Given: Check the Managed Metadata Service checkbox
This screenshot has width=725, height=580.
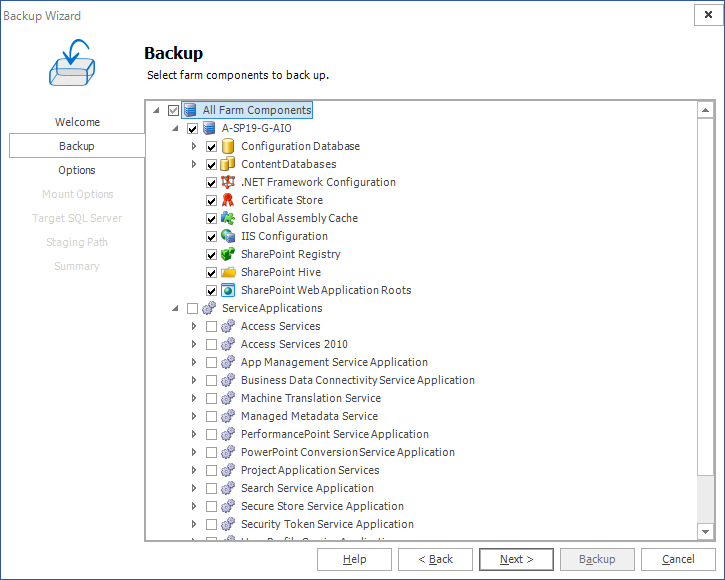Looking at the screenshot, I should click(211, 417).
